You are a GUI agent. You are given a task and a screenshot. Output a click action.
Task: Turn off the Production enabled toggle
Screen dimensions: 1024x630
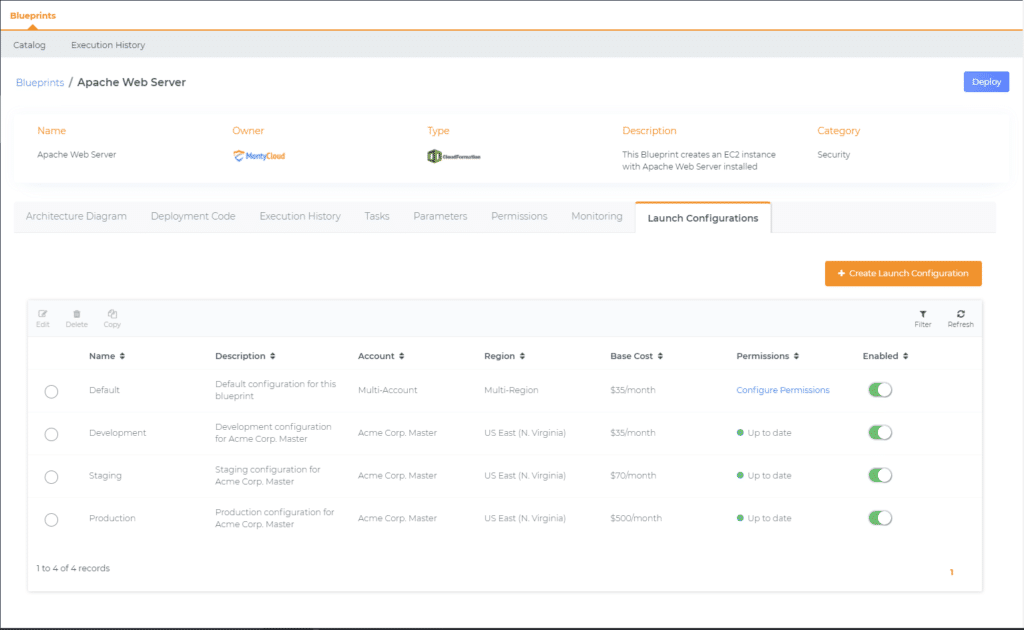(x=879, y=518)
